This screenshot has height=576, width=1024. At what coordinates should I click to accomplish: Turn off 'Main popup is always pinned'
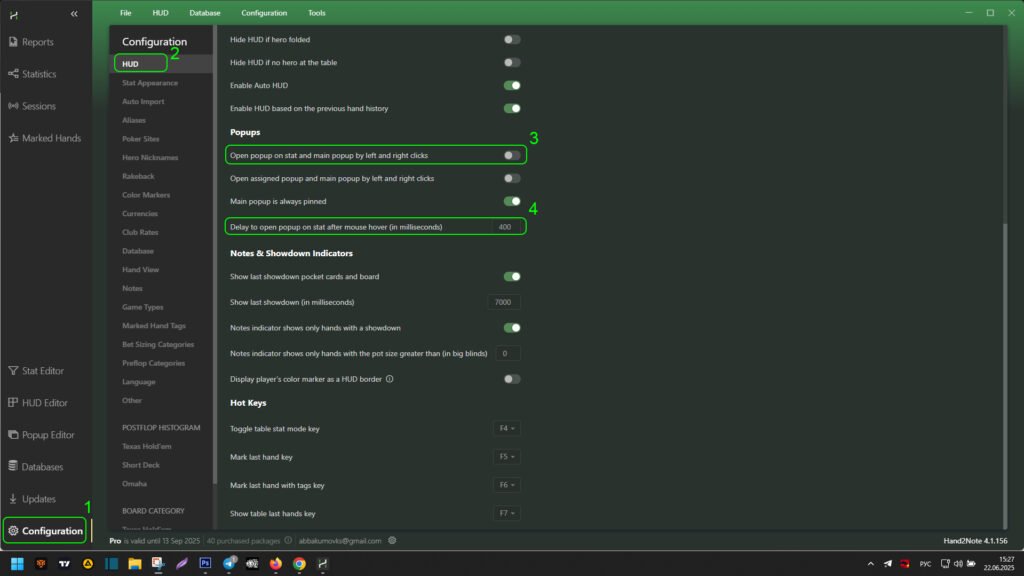[511, 201]
